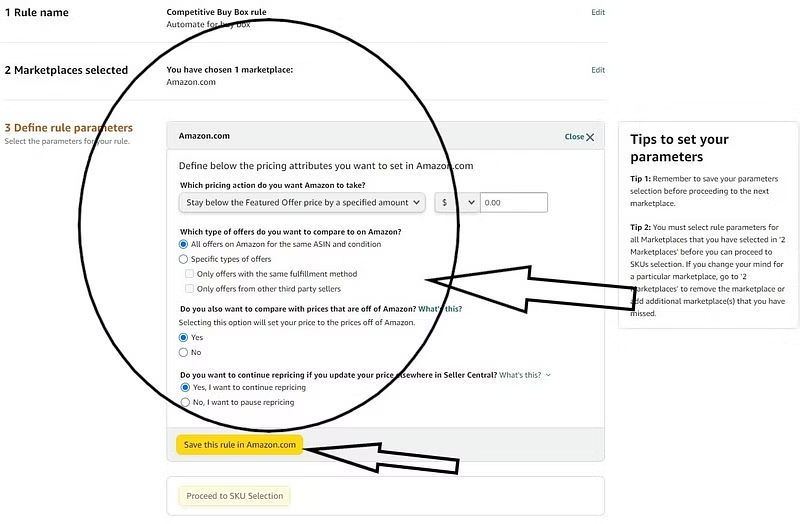The image size is (800, 524).
Task: Close the Amazon.com parameters panel
Action: coord(579,137)
